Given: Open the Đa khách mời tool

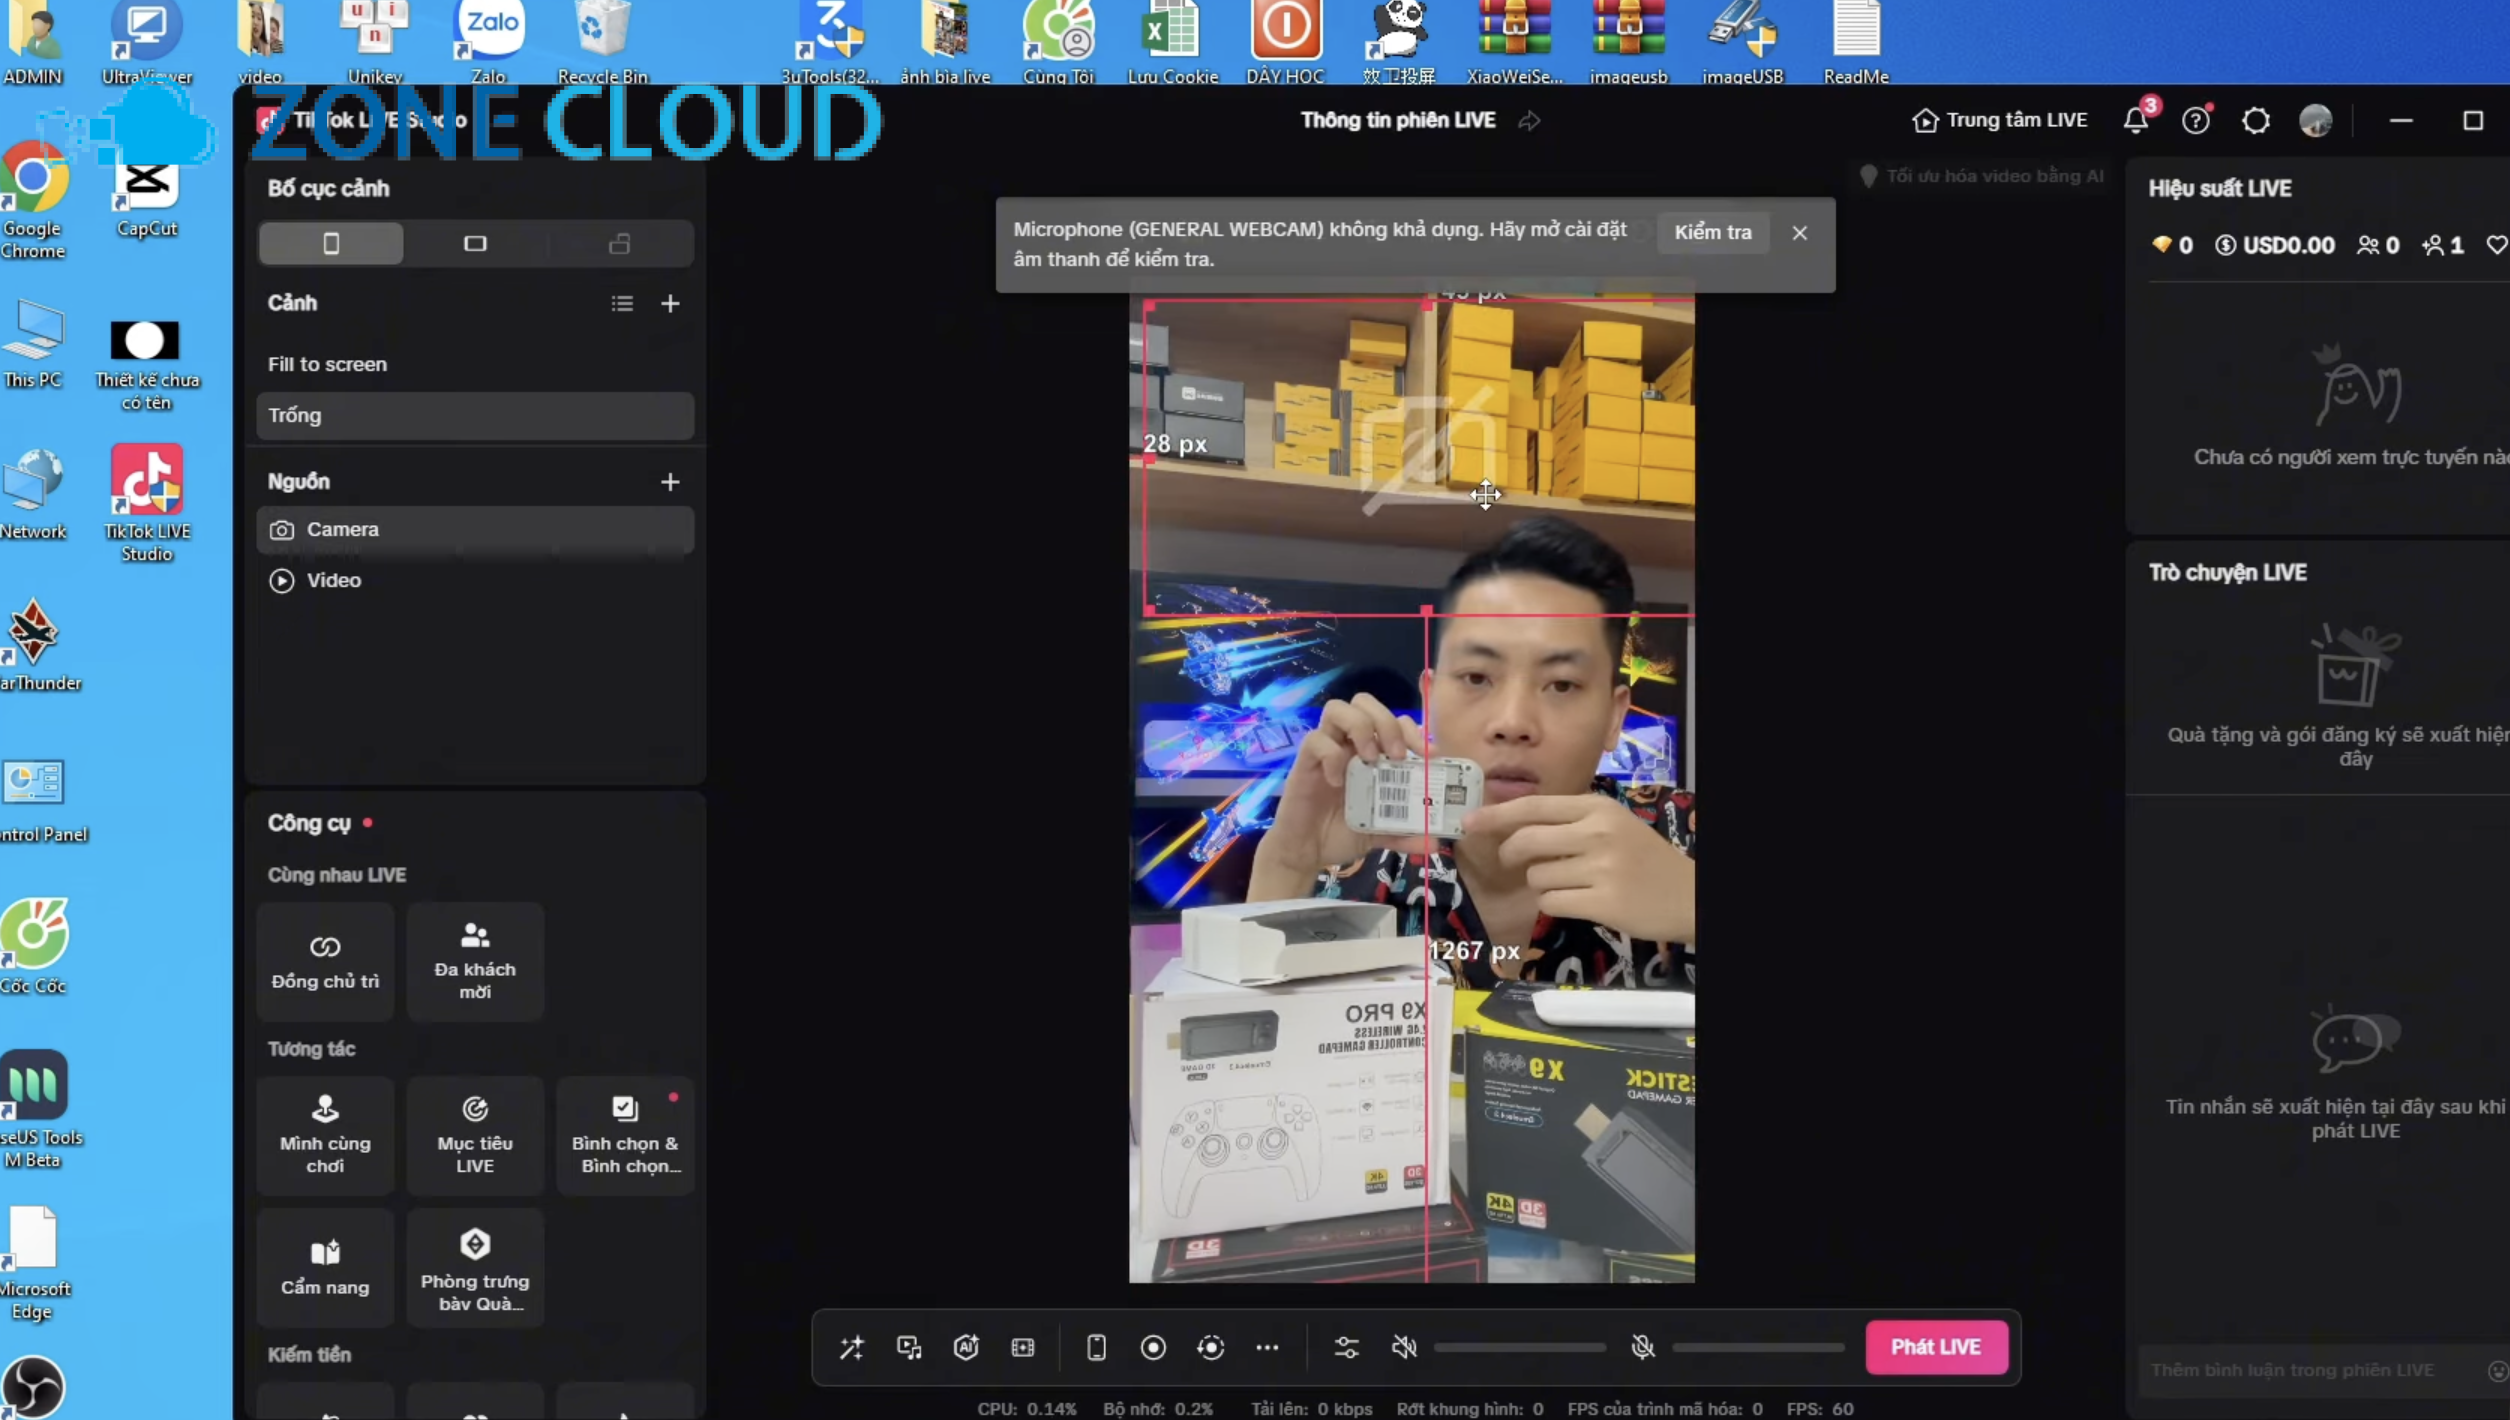Looking at the screenshot, I should point(475,961).
